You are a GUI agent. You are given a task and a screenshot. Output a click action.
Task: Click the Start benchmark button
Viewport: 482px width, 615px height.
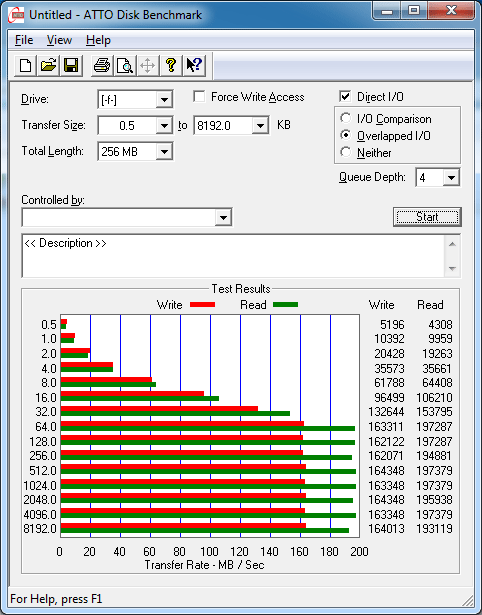coord(427,217)
